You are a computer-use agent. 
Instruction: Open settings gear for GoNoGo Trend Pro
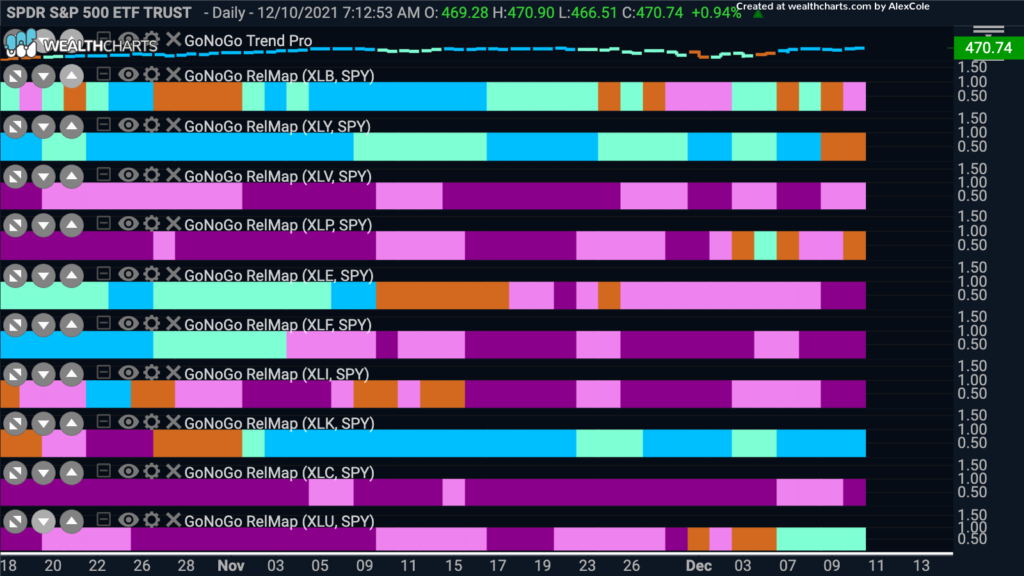click(152, 39)
